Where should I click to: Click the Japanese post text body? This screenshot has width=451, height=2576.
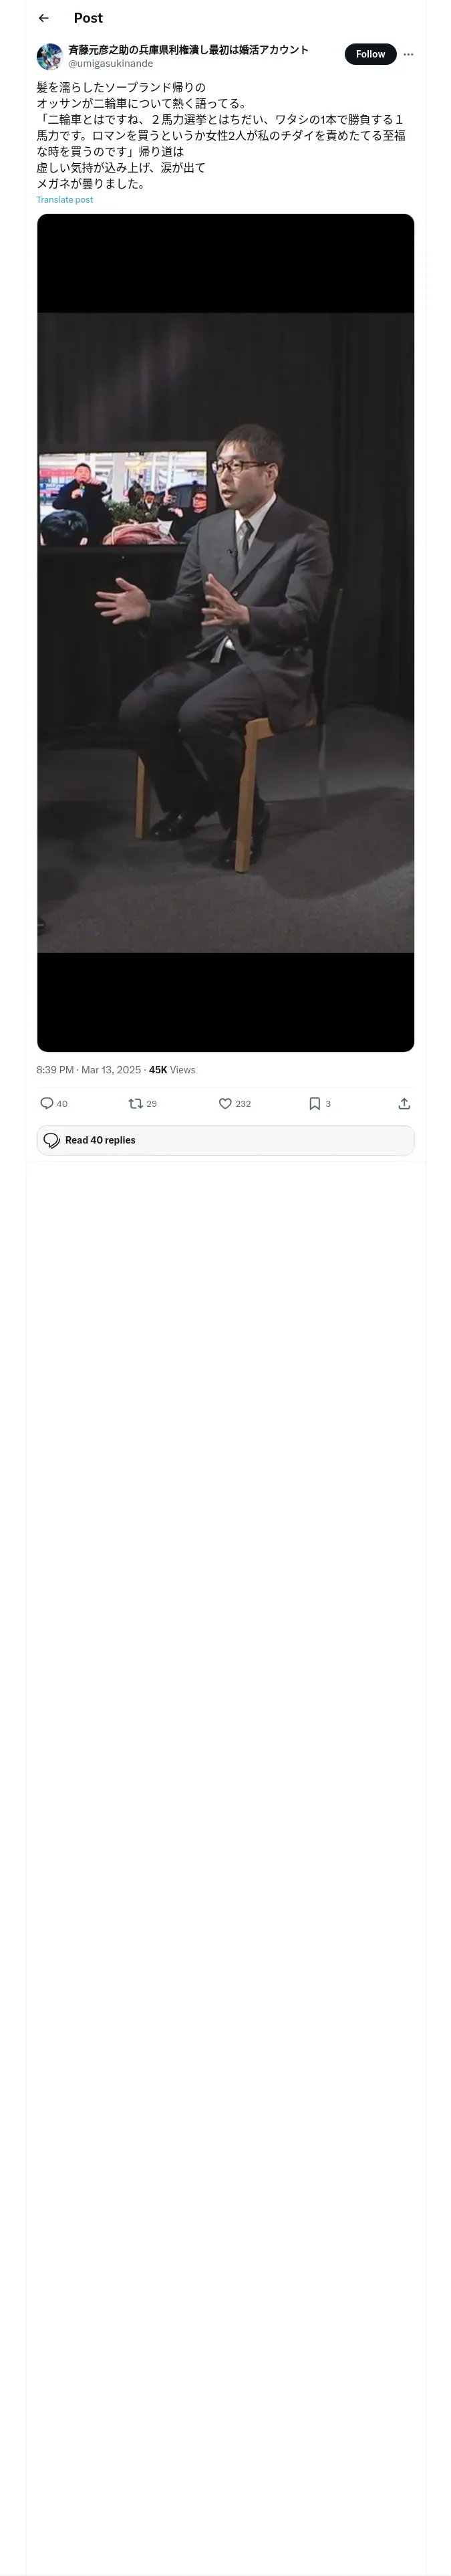[x=220, y=135]
